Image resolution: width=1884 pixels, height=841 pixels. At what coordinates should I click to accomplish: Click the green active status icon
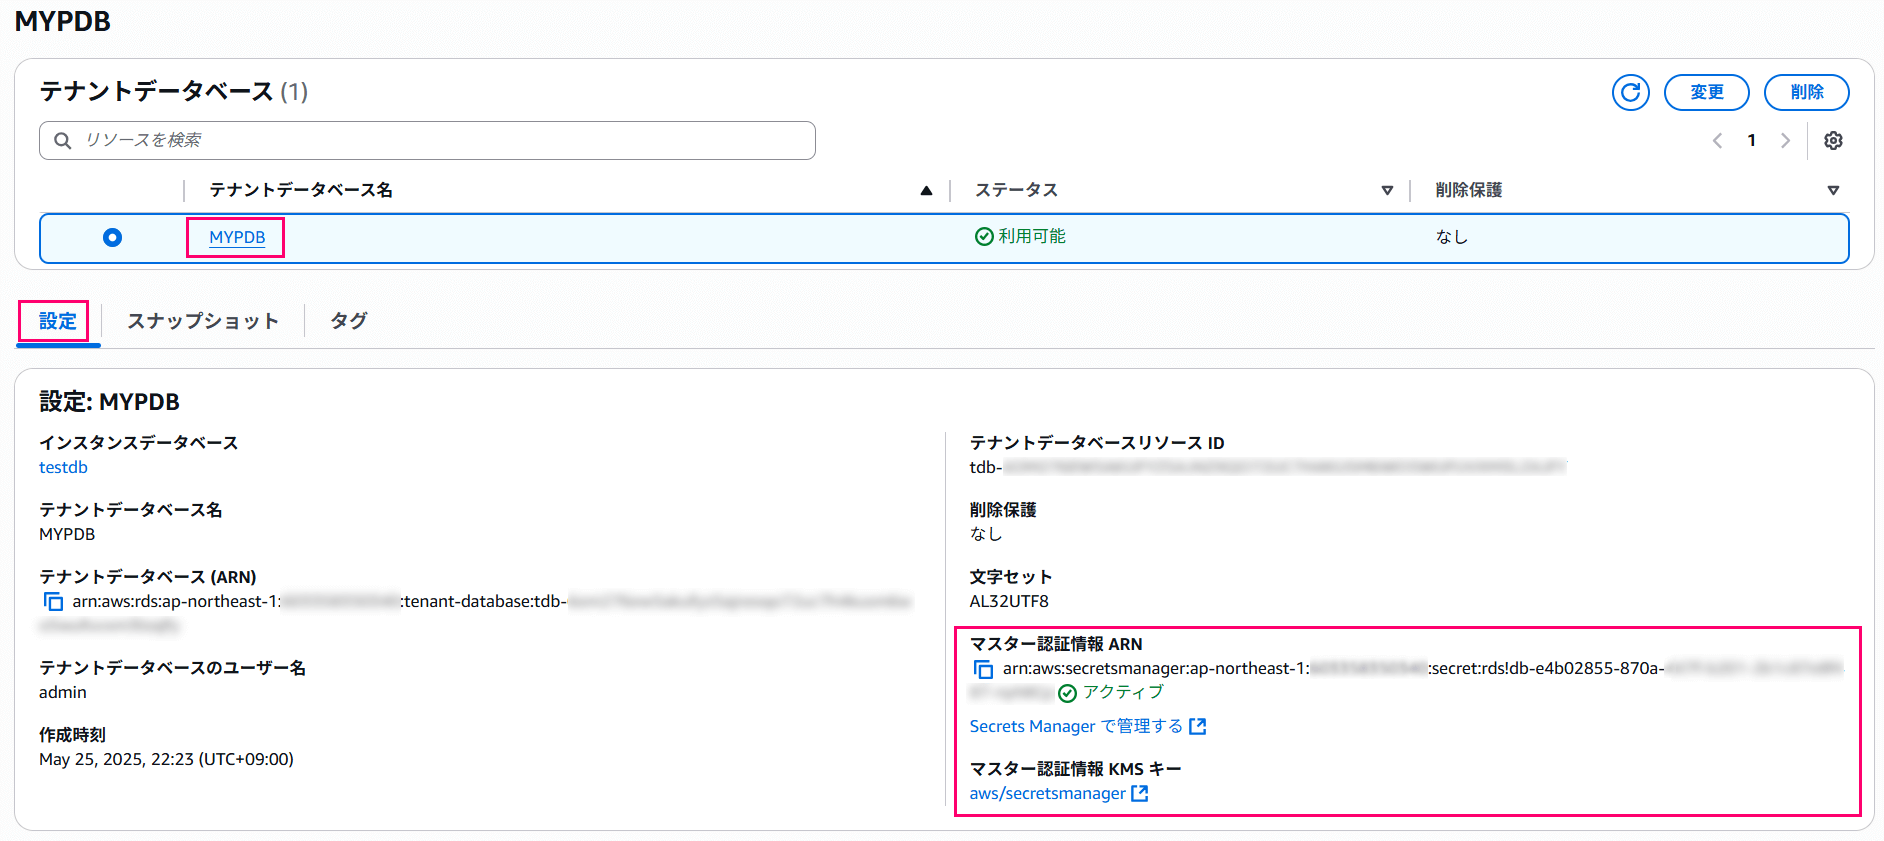tap(1068, 693)
